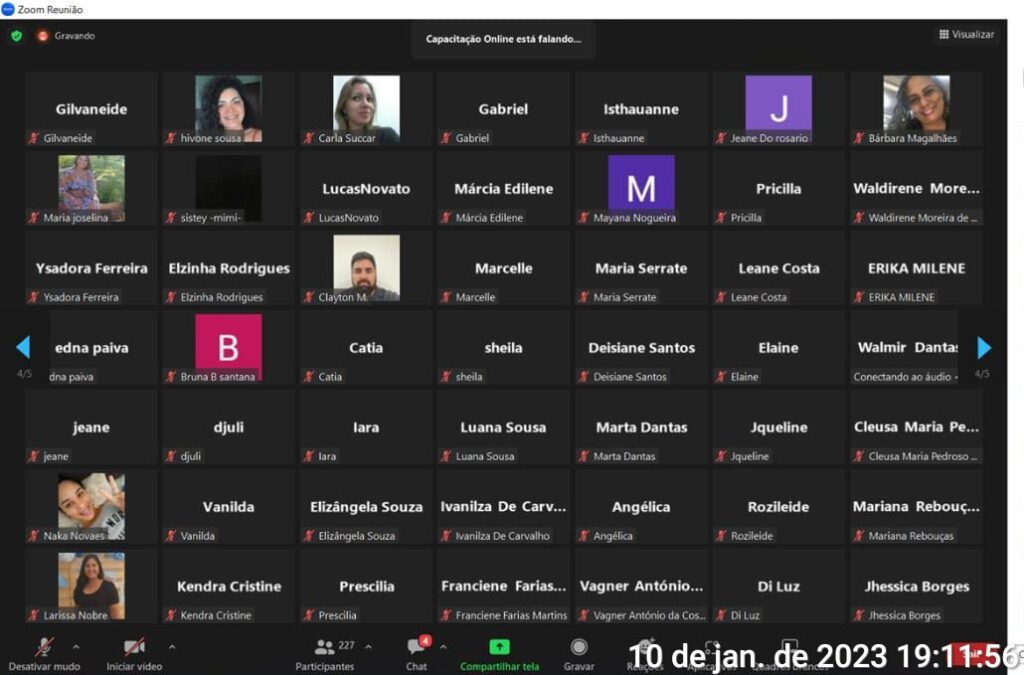The height and width of the screenshot is (675, 1024).
Task: Select Carla Succar's video tile
Action: [x=366, y=107]
